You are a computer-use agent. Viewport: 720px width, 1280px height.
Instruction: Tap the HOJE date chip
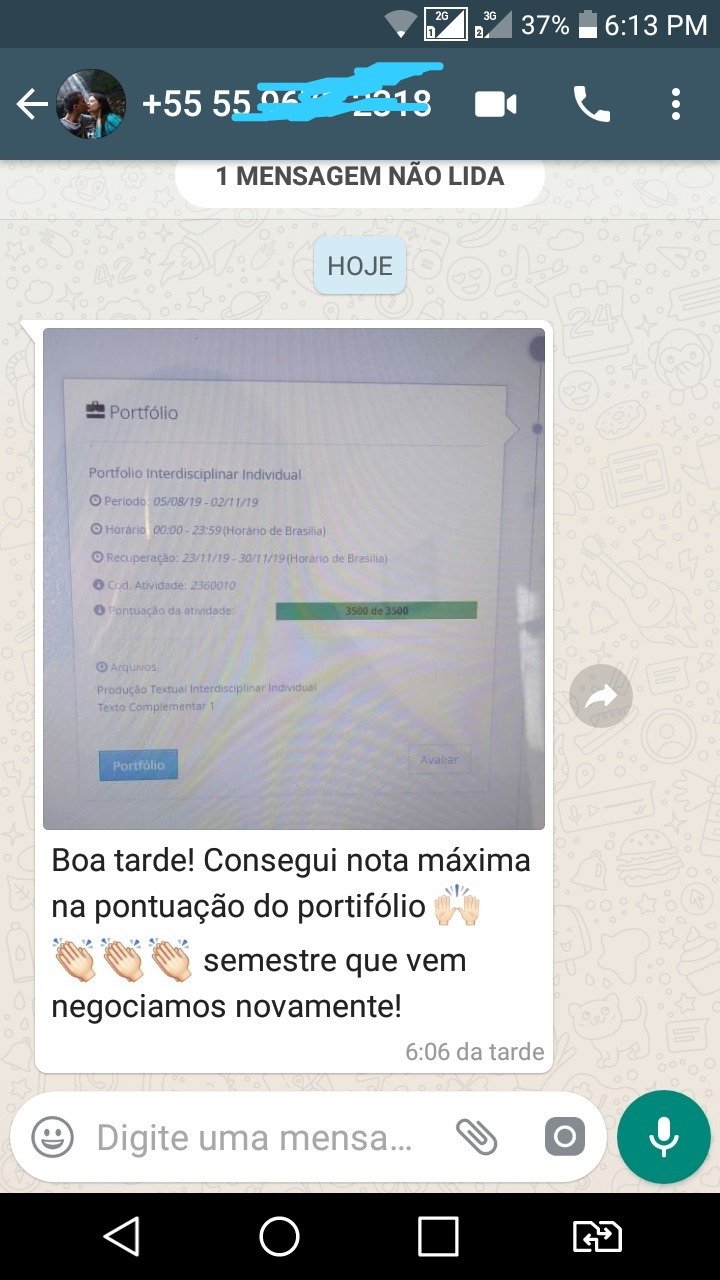click(x=360, y=266)
